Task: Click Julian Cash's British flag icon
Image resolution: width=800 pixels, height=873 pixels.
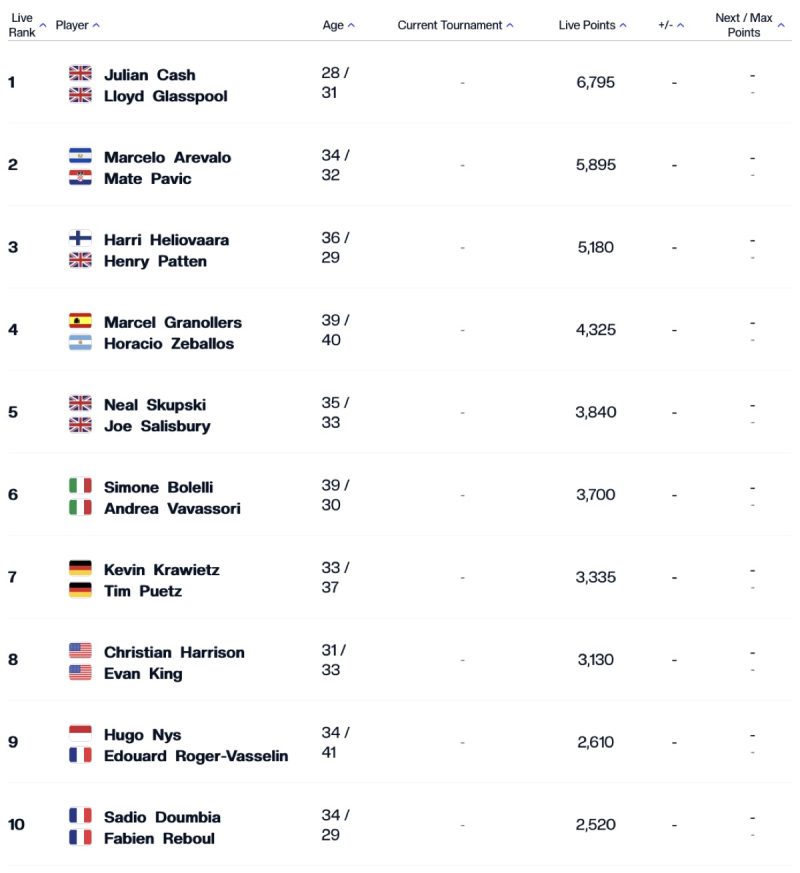Action: 80,73
